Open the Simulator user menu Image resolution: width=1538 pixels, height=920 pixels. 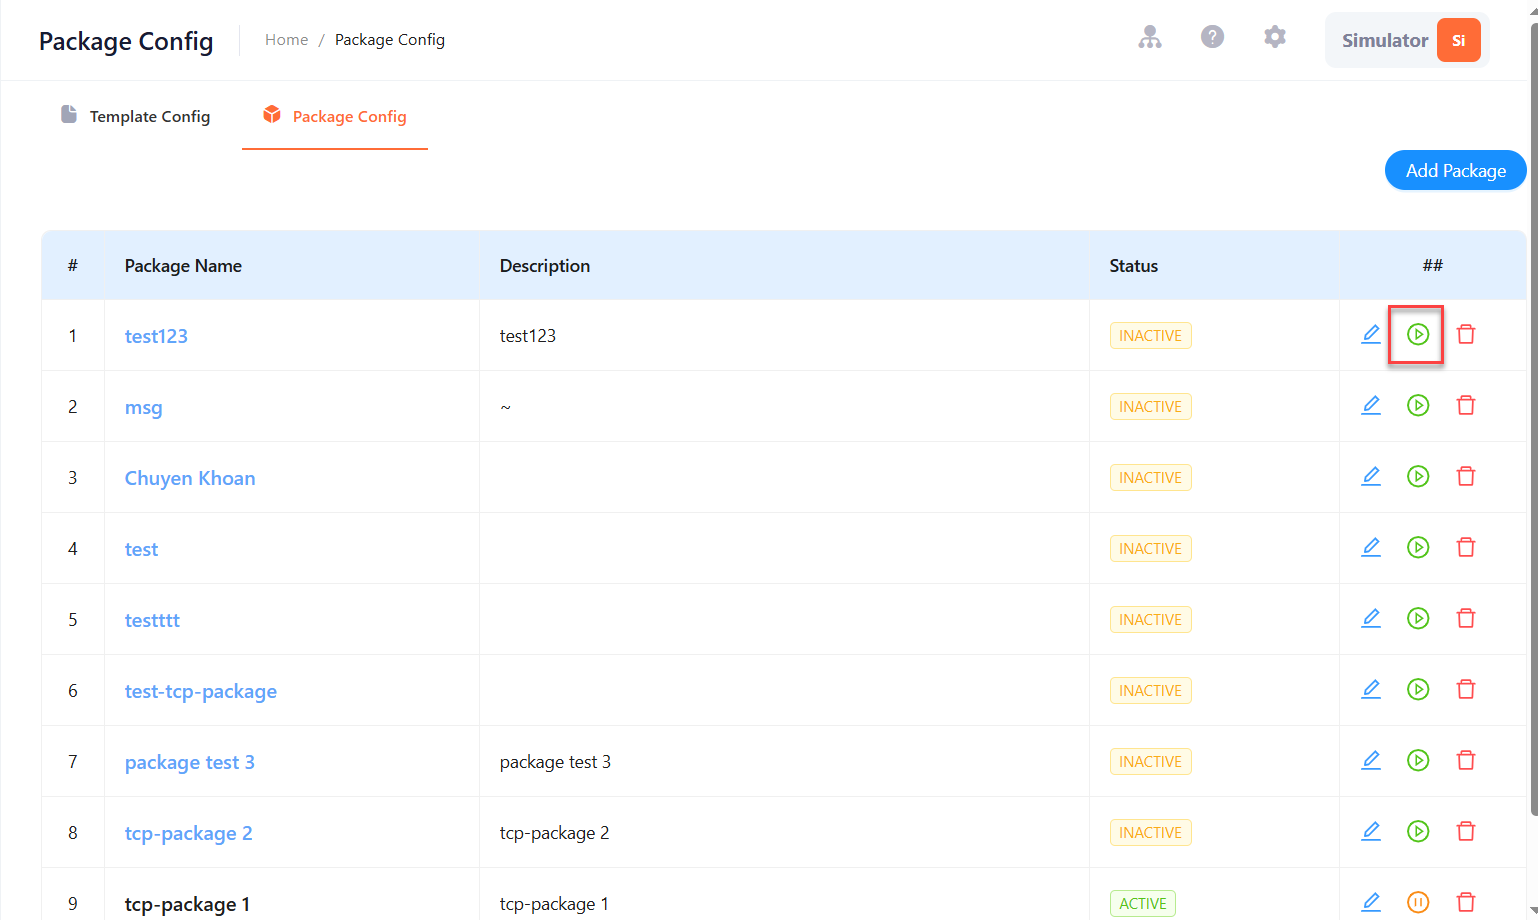point(1407,40)
